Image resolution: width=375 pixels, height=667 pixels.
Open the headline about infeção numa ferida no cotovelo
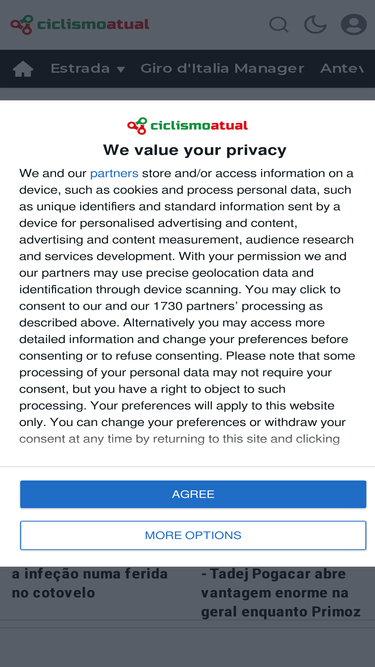90,583
